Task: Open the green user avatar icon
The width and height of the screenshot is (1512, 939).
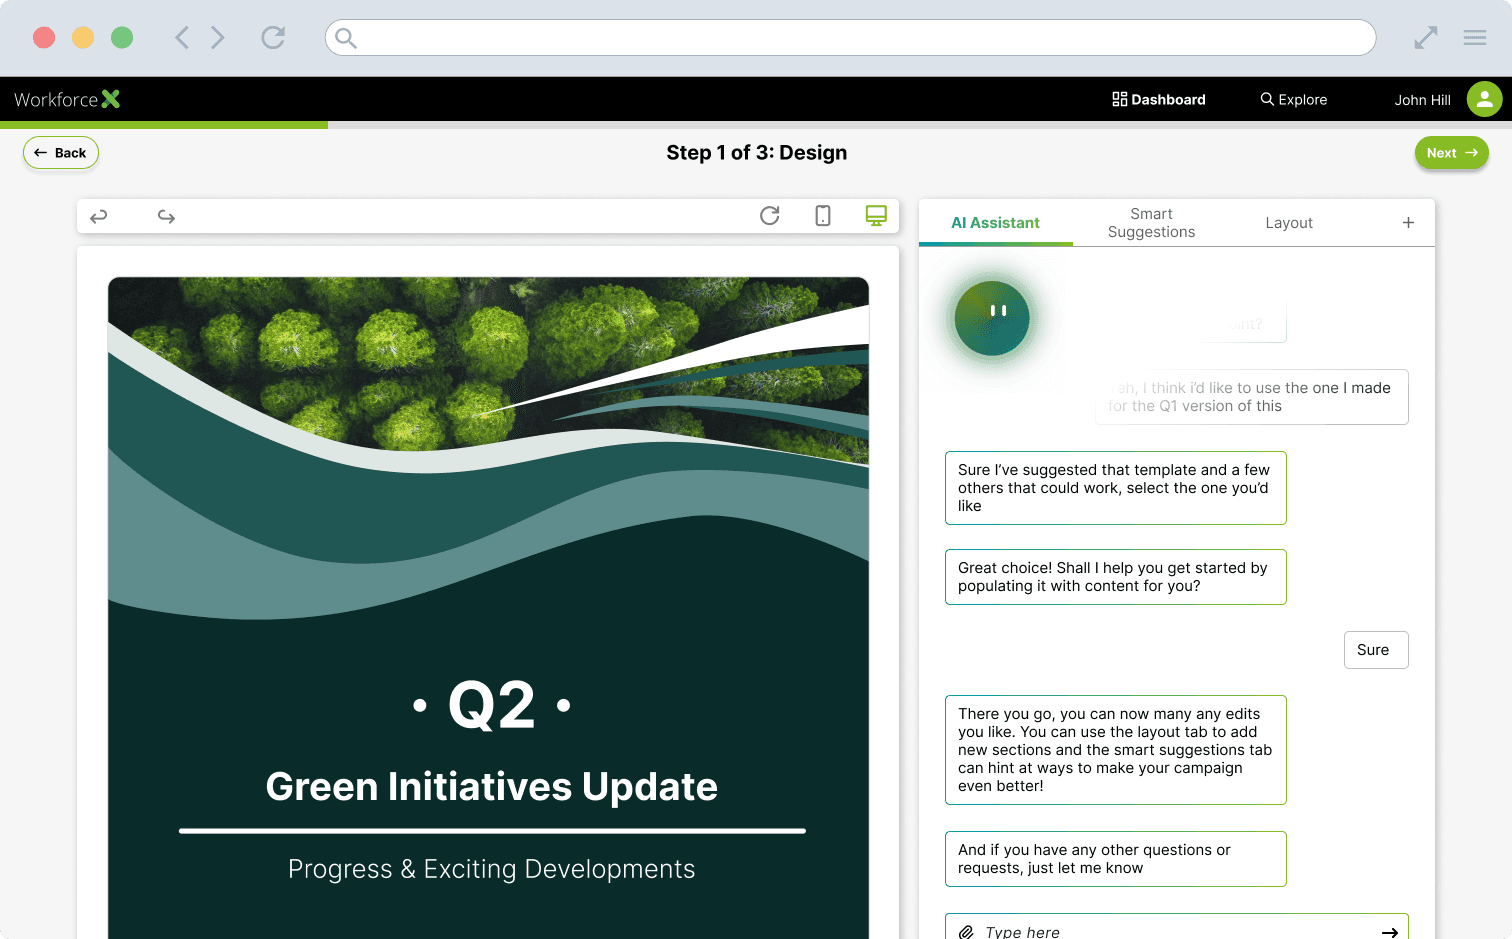Action: tap(1484, 99)
